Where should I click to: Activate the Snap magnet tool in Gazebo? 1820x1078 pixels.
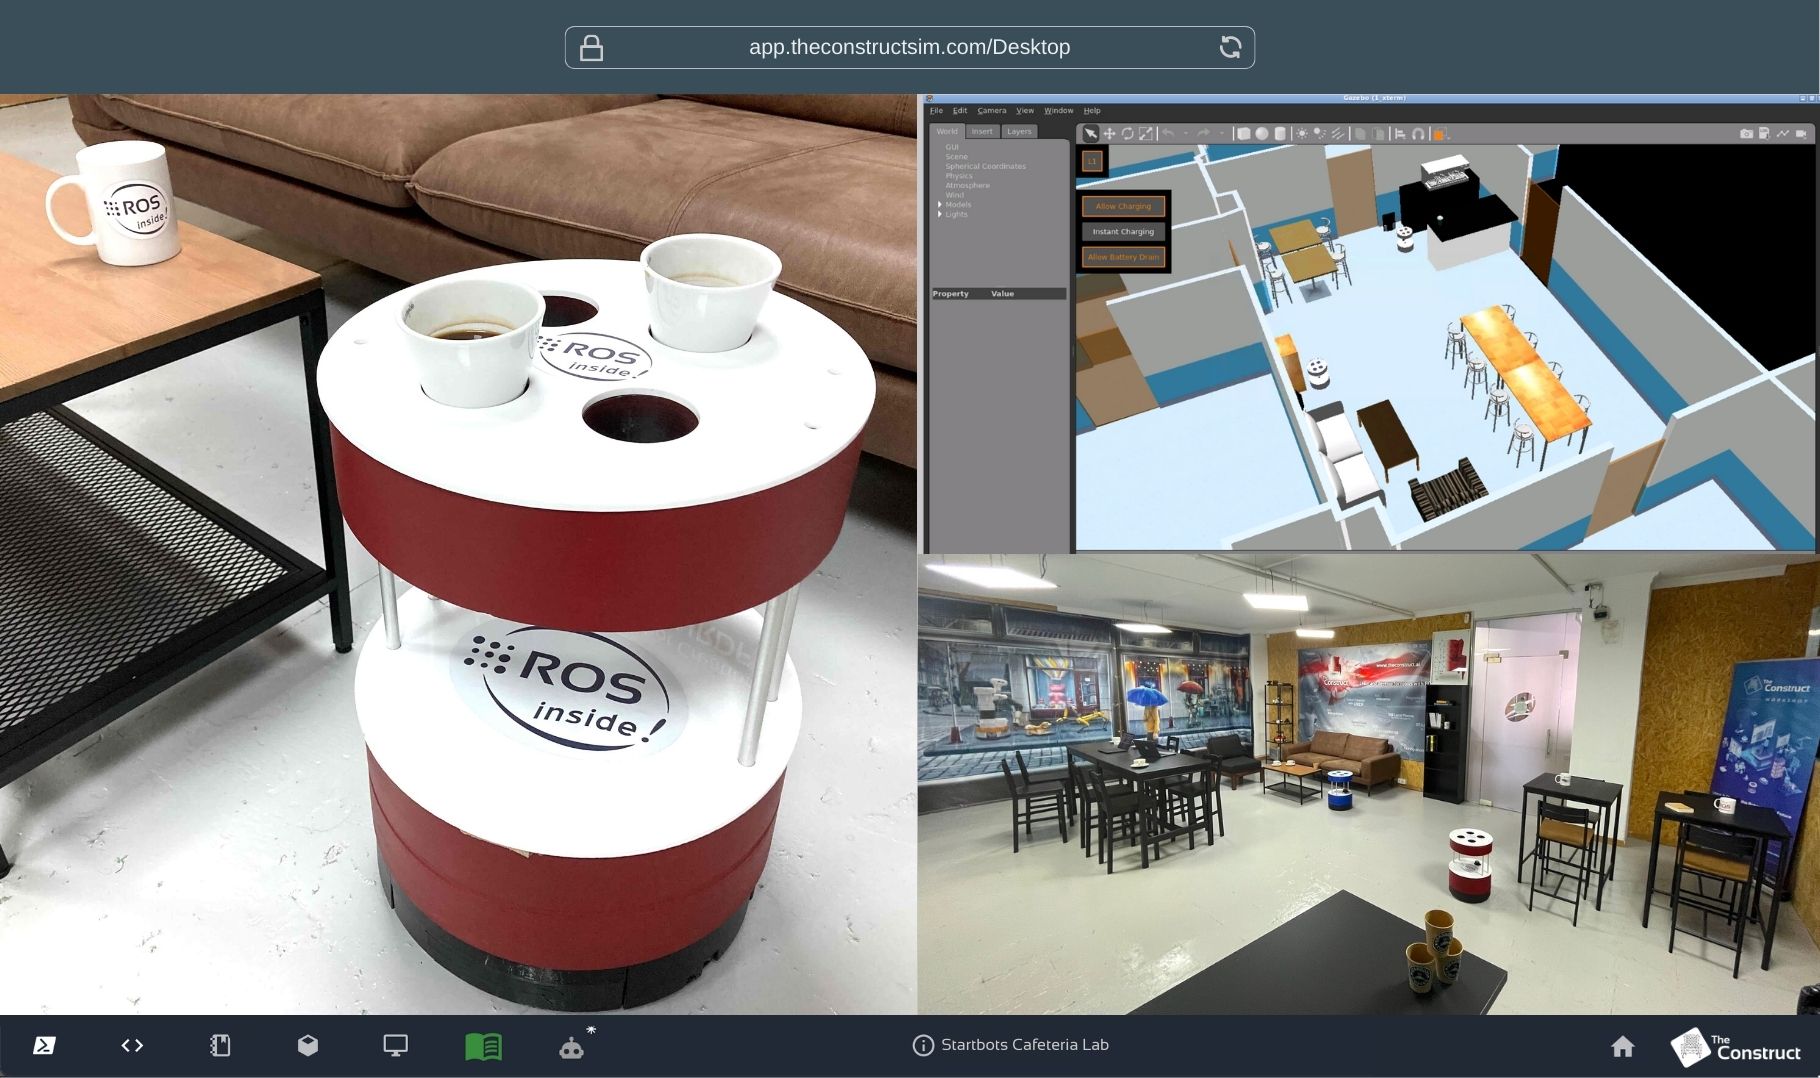tap(1418, 134)
